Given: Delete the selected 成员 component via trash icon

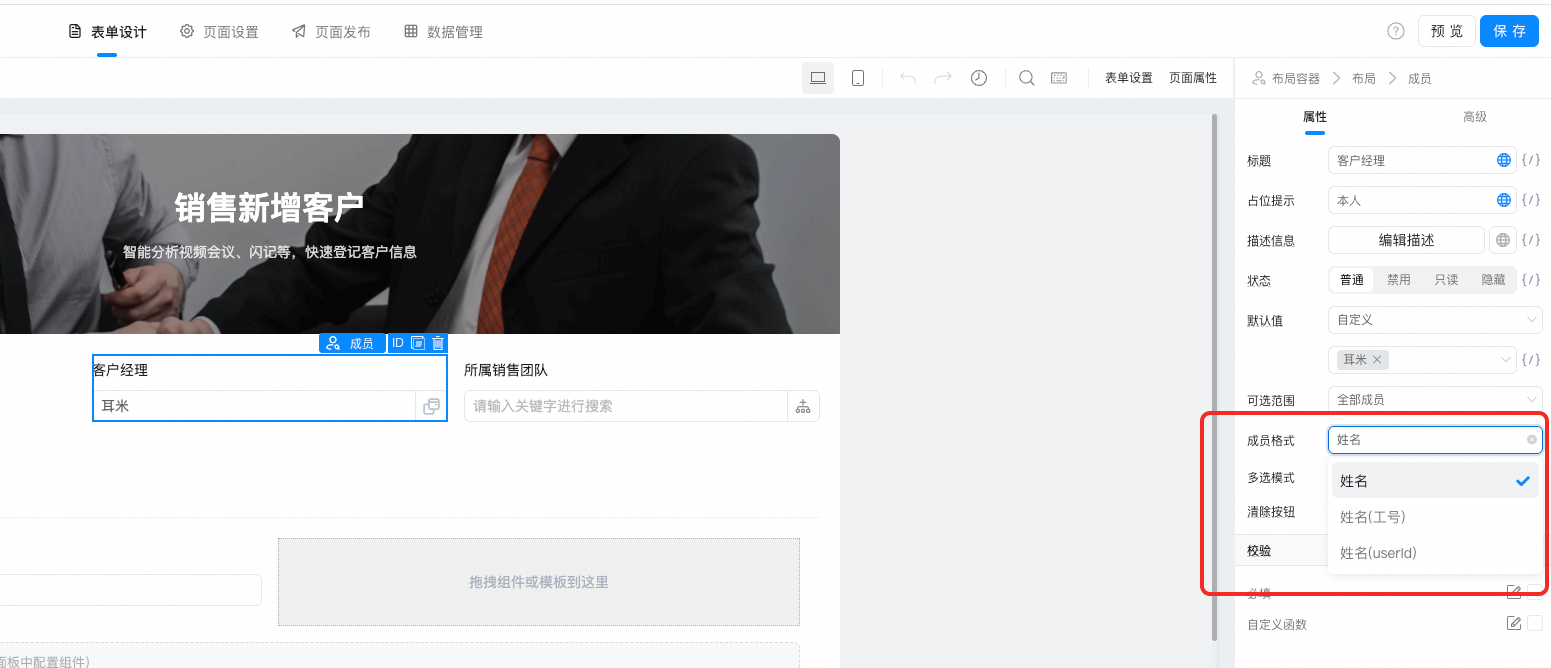Looking at the screenshot, I should pyautogui.click(x=437, y=343).
